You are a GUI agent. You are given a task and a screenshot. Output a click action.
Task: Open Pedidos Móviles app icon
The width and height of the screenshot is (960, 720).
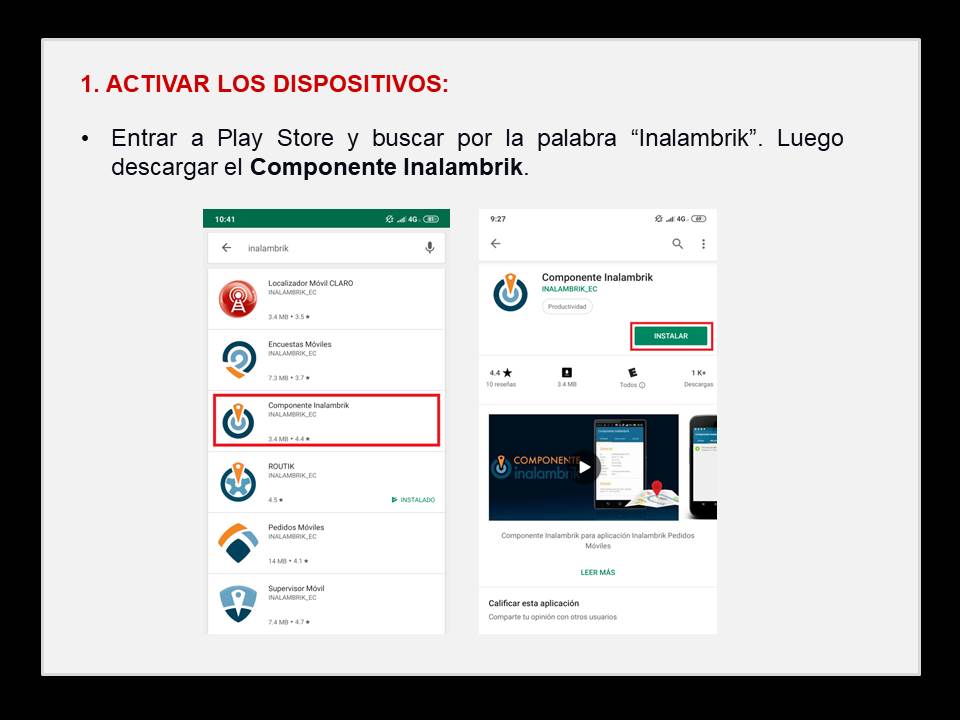tap(238, 542)
